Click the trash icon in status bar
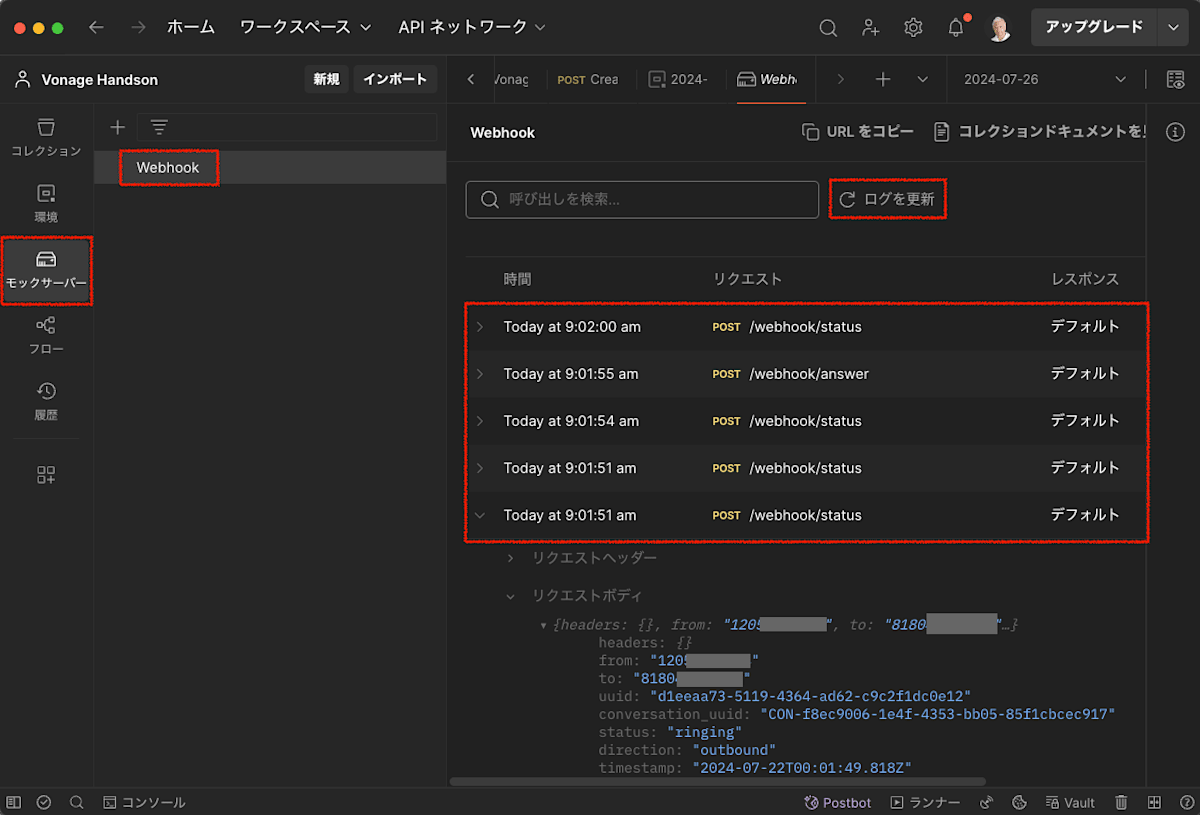The width and height of the screenshot is (1200, 815). tap(1122, 802)
